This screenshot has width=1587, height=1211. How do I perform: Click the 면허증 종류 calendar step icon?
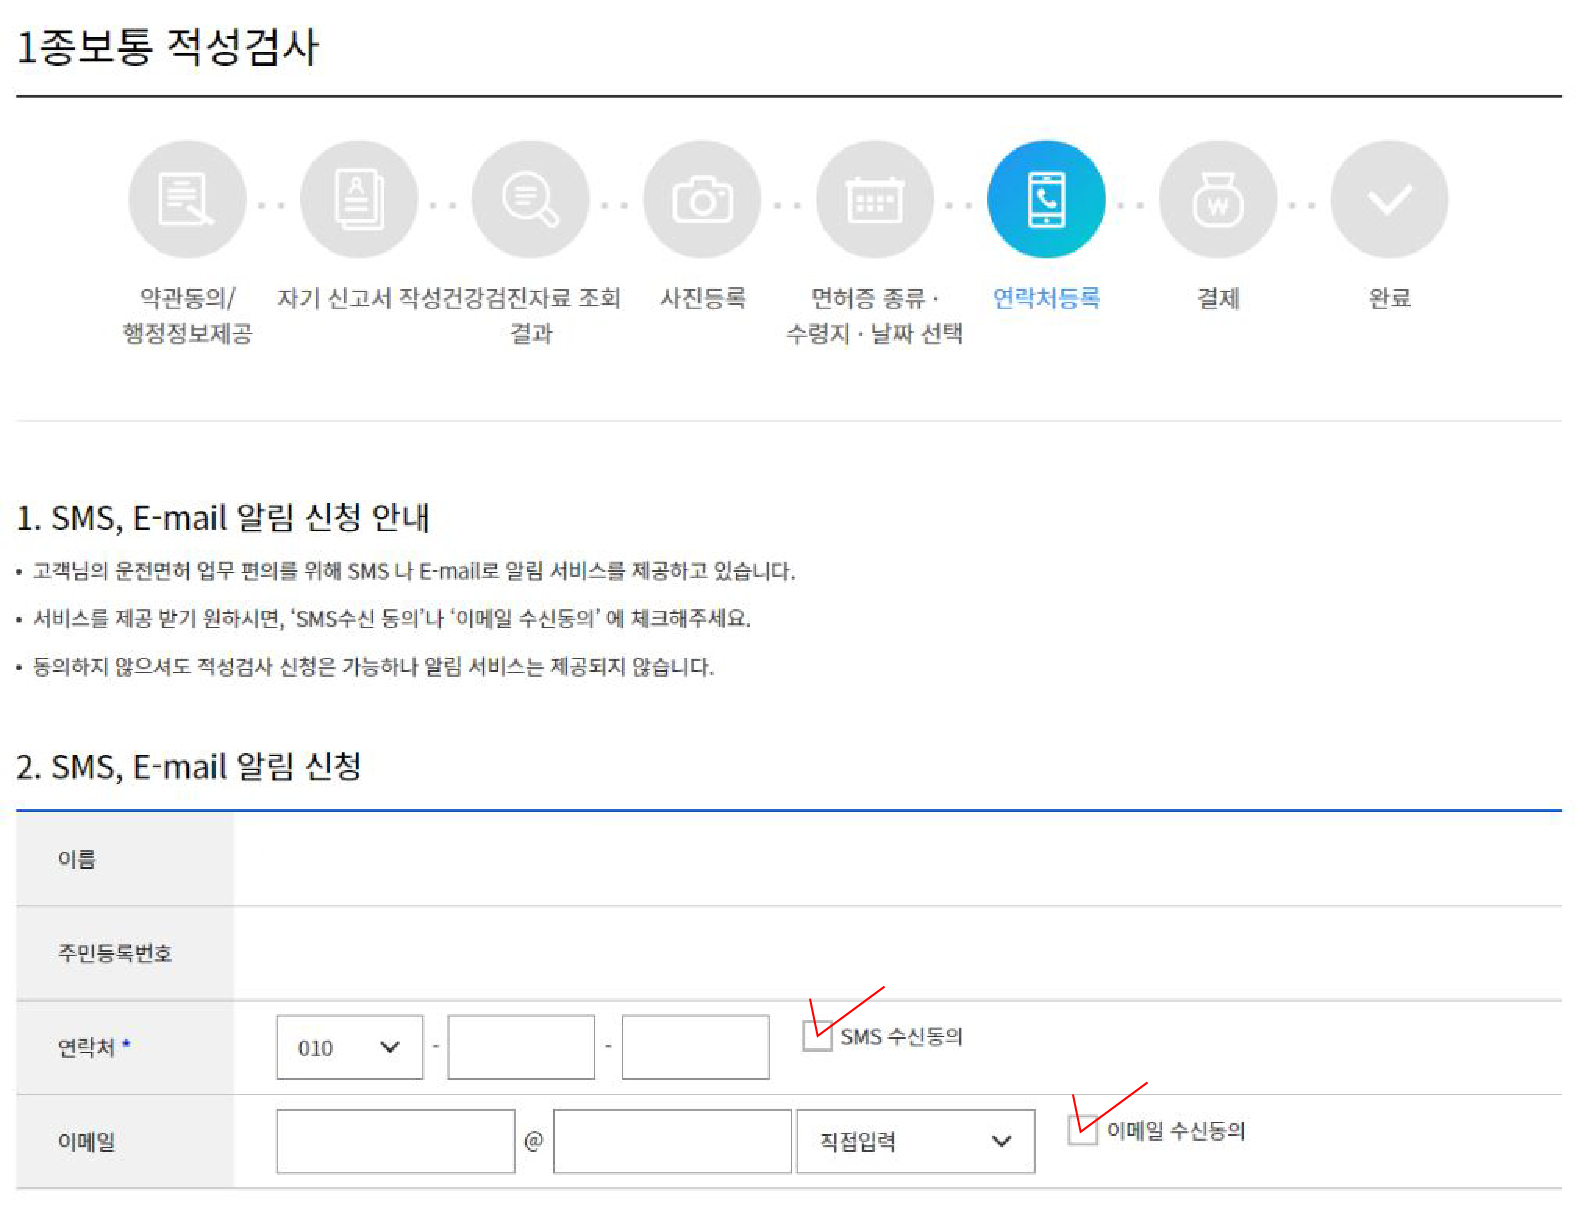[x=875, y=200]
